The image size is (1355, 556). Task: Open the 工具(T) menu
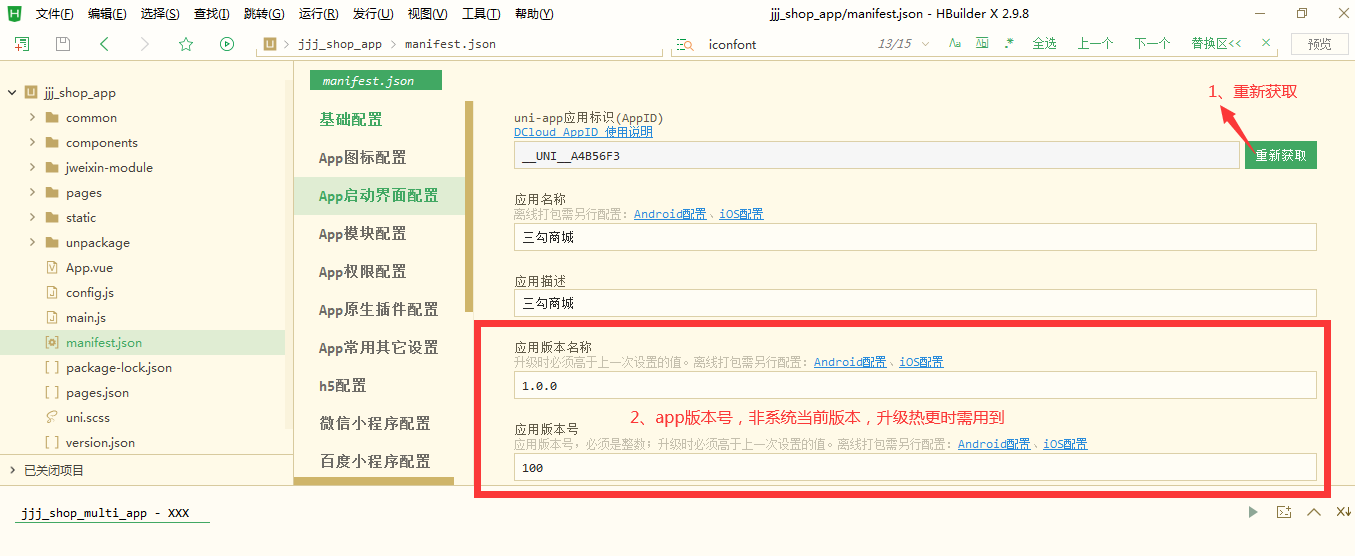(481, 14)
